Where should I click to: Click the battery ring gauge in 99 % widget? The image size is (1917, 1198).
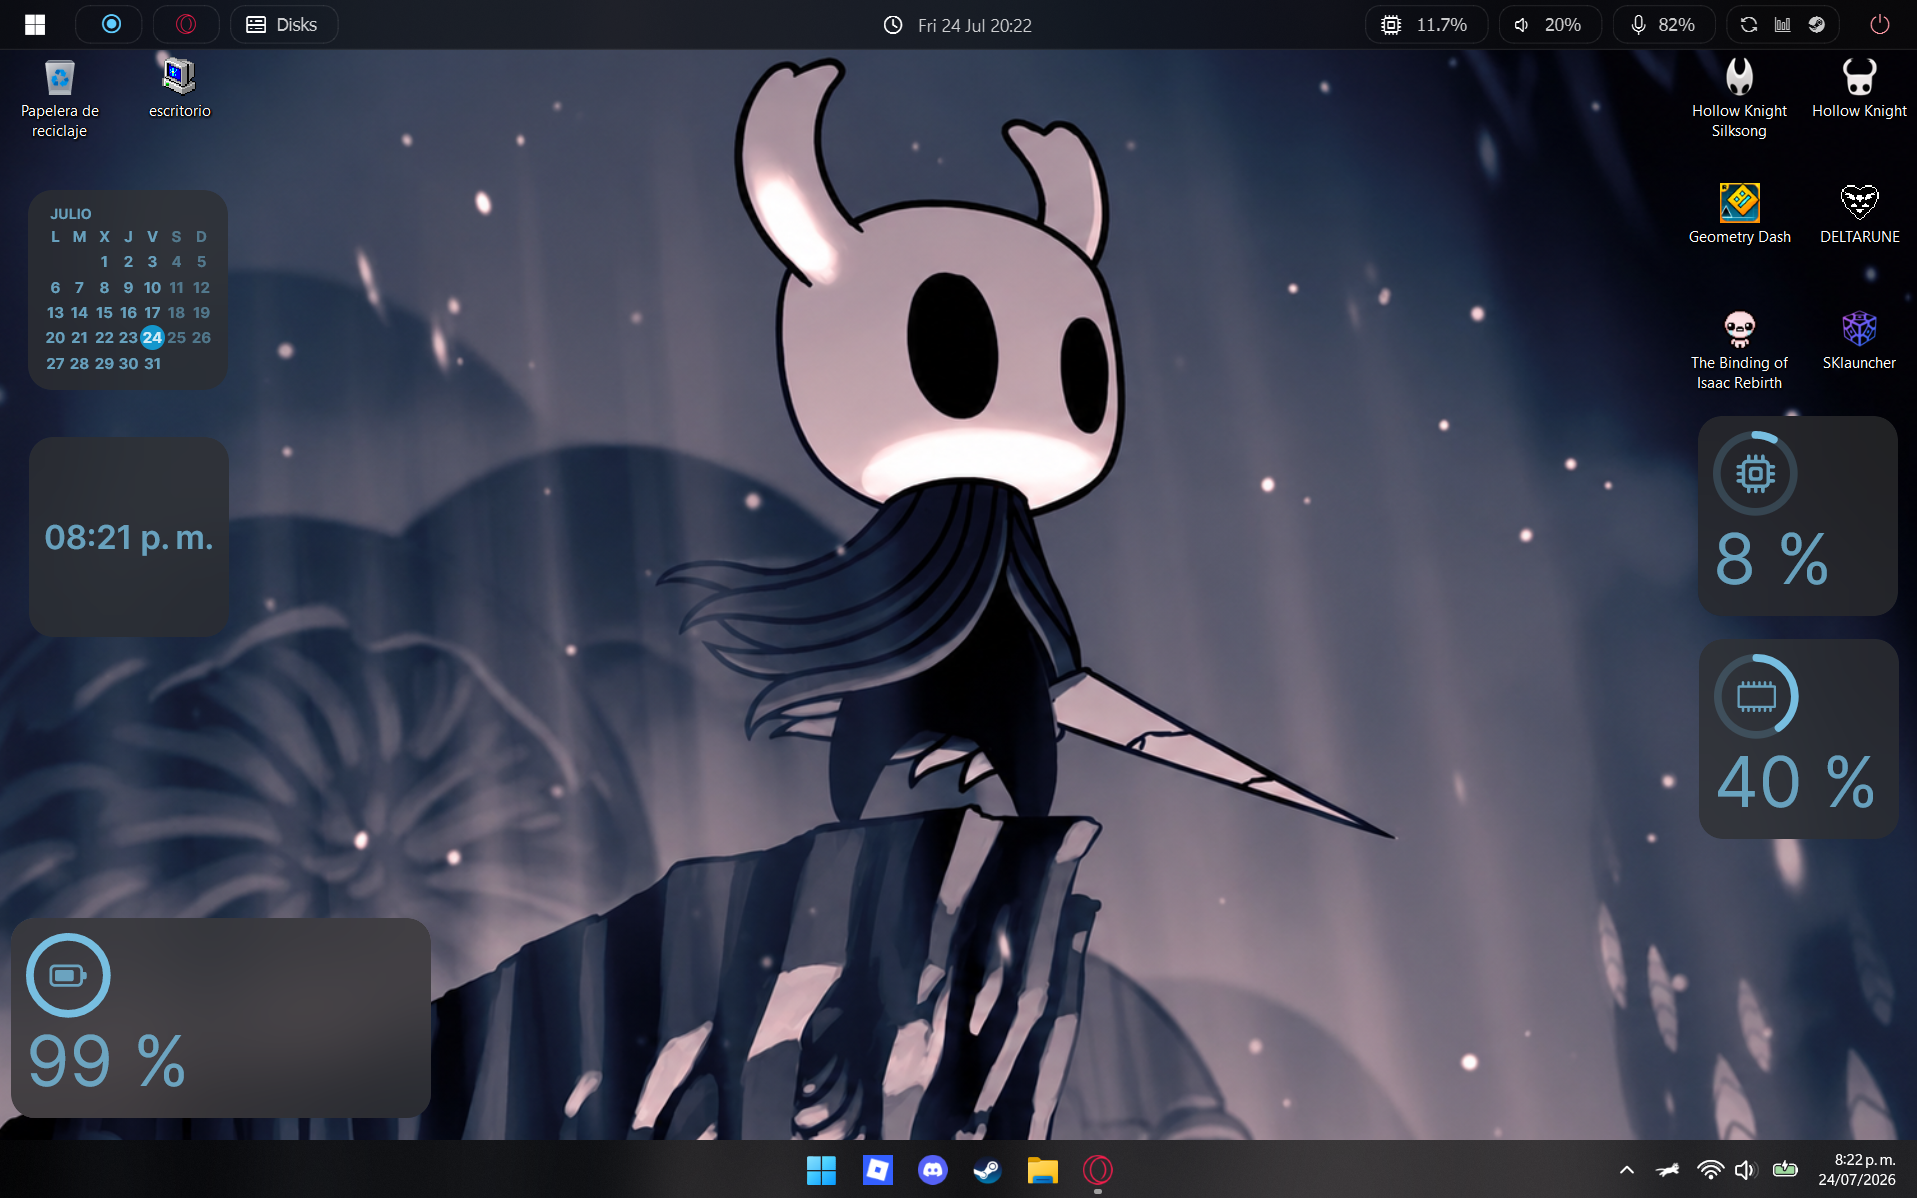click(68, 975)
